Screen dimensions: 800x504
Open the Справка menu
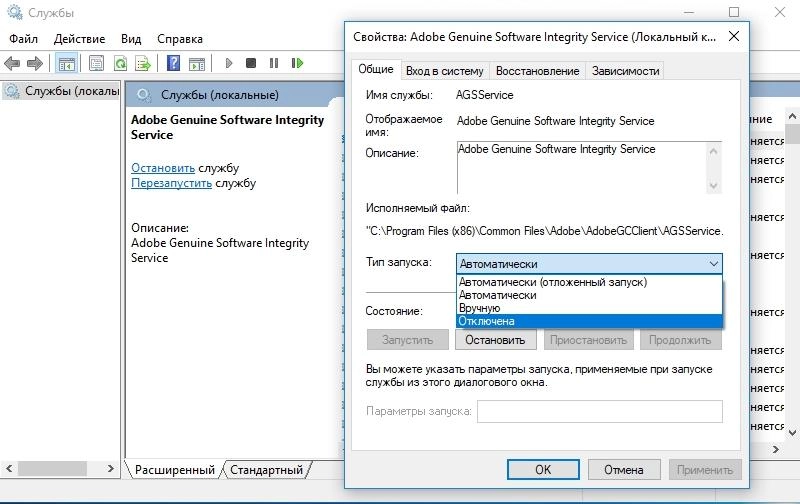pyautogui.click(x=180, y=39)
